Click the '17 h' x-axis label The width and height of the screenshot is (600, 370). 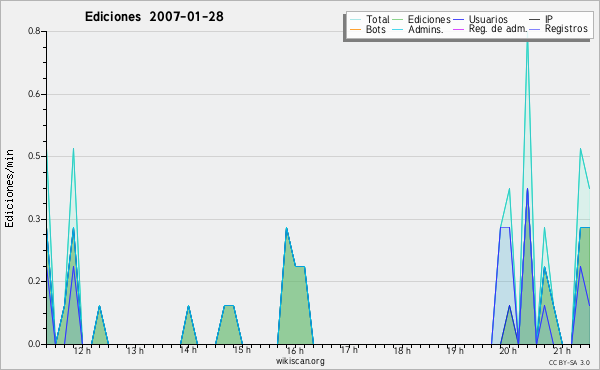click(x=349, y=350)
